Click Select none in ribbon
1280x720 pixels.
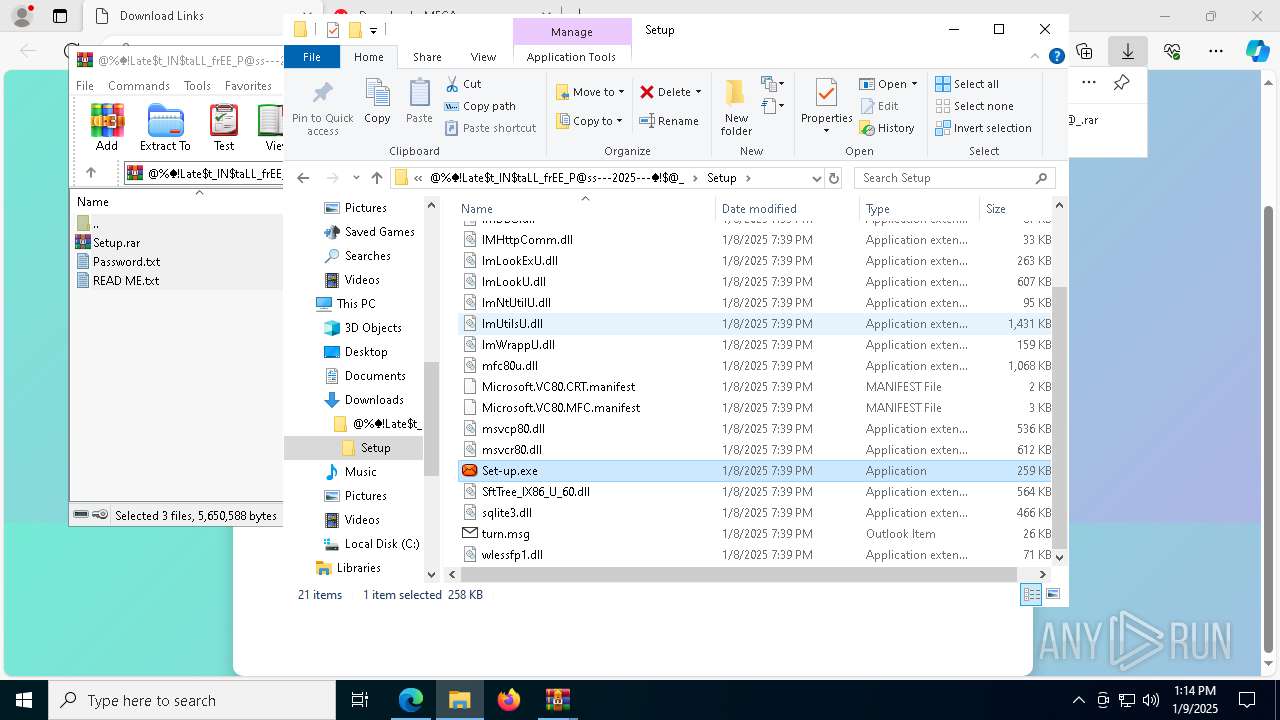pos(974,106)
